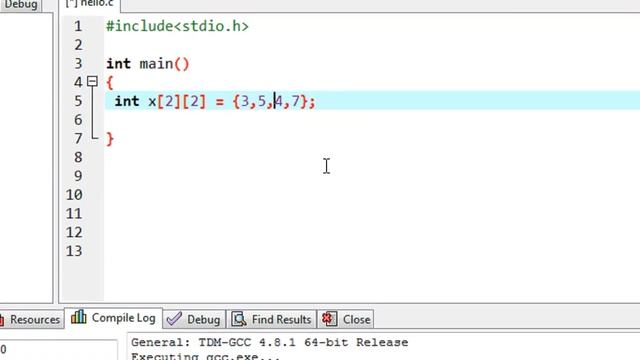Screen dimensions: 640x360
Task: Open the Debug side panel tab
Action: pyautogui.click(x=20, y=4)
